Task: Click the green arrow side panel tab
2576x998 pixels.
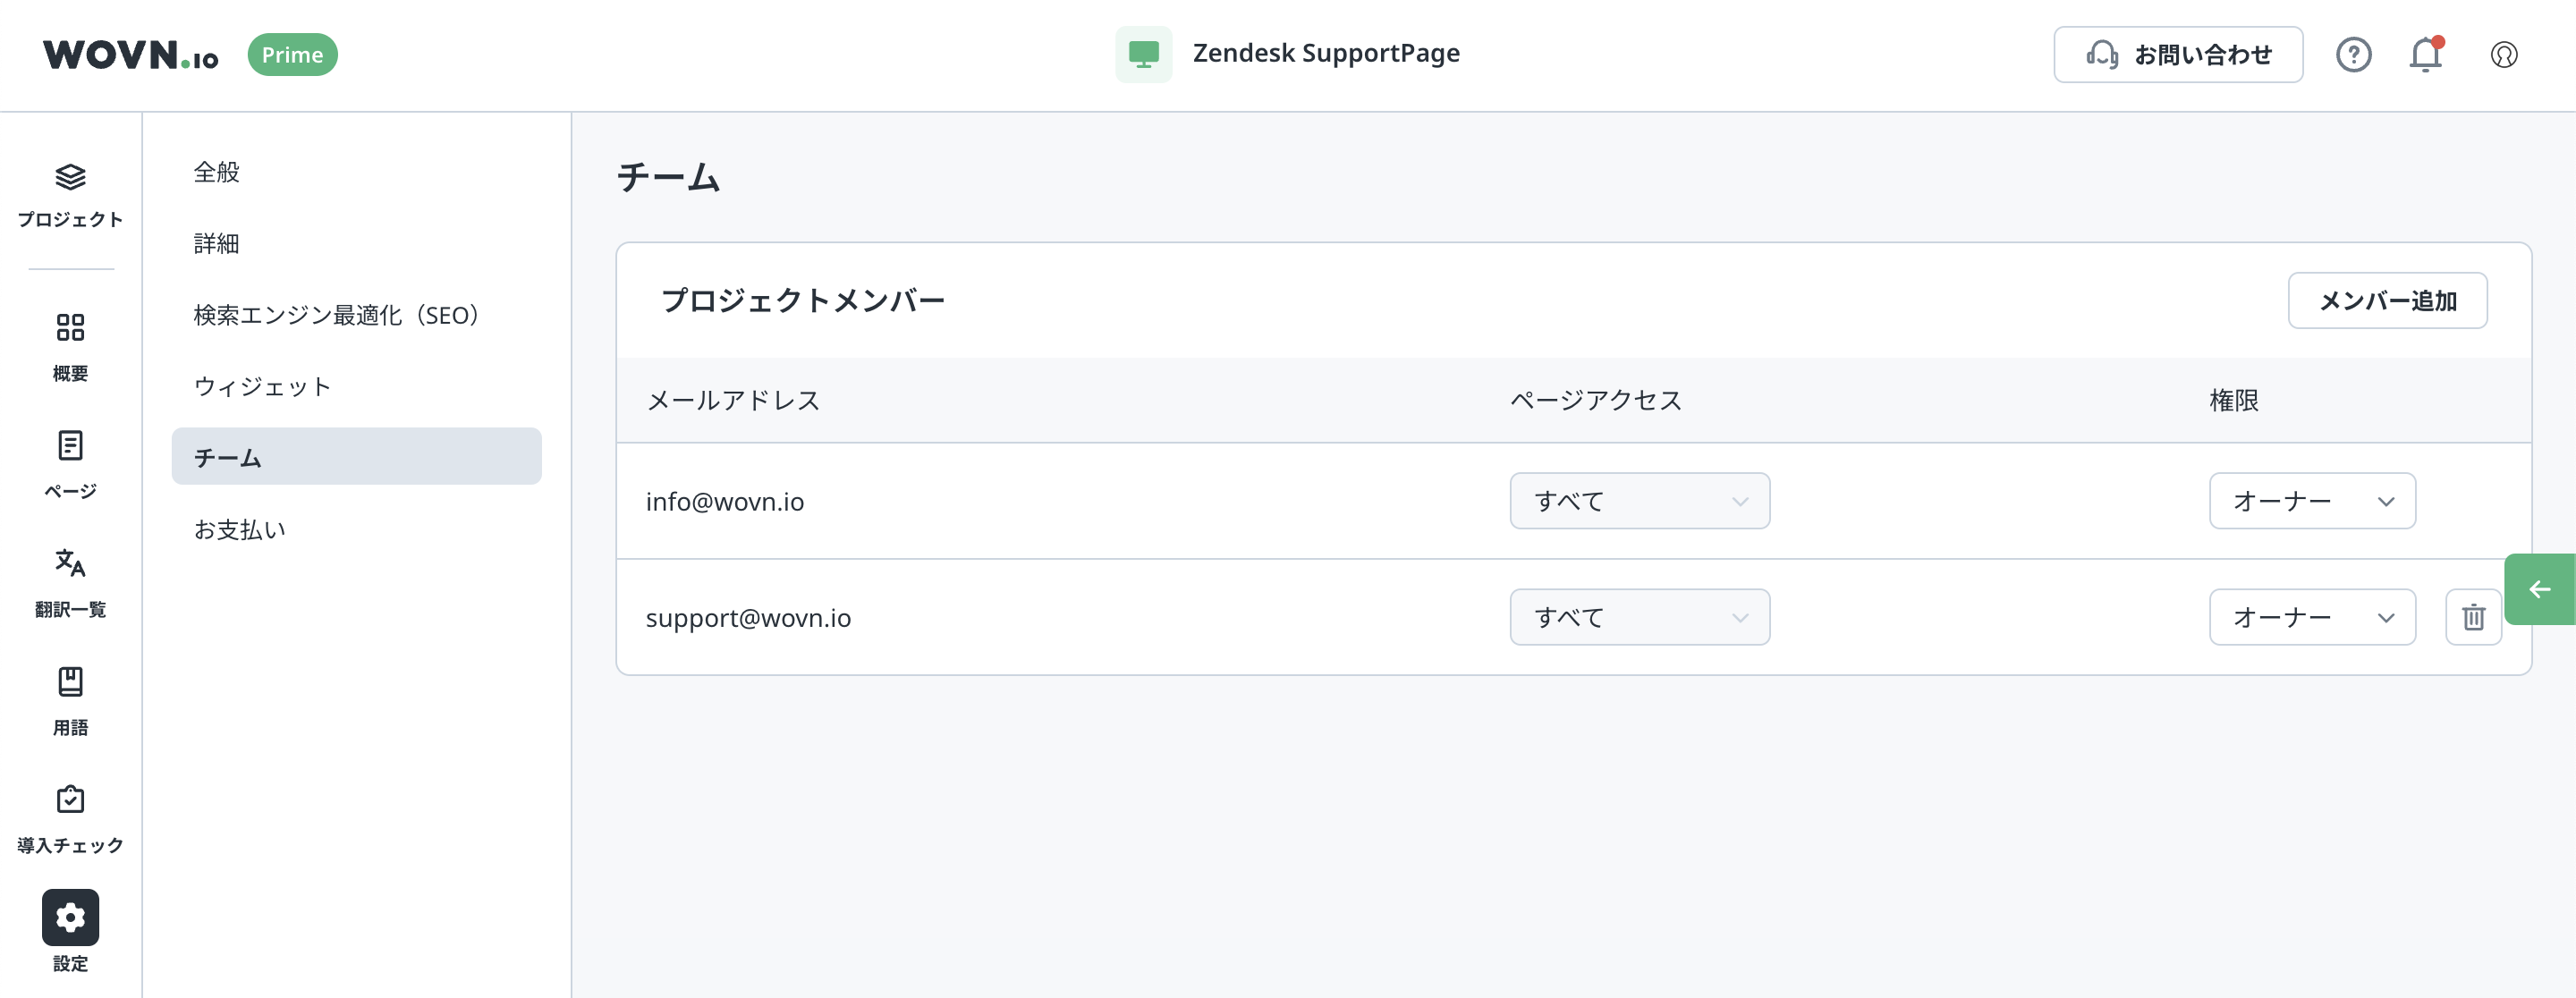Action: click(x=2539, y=589)
